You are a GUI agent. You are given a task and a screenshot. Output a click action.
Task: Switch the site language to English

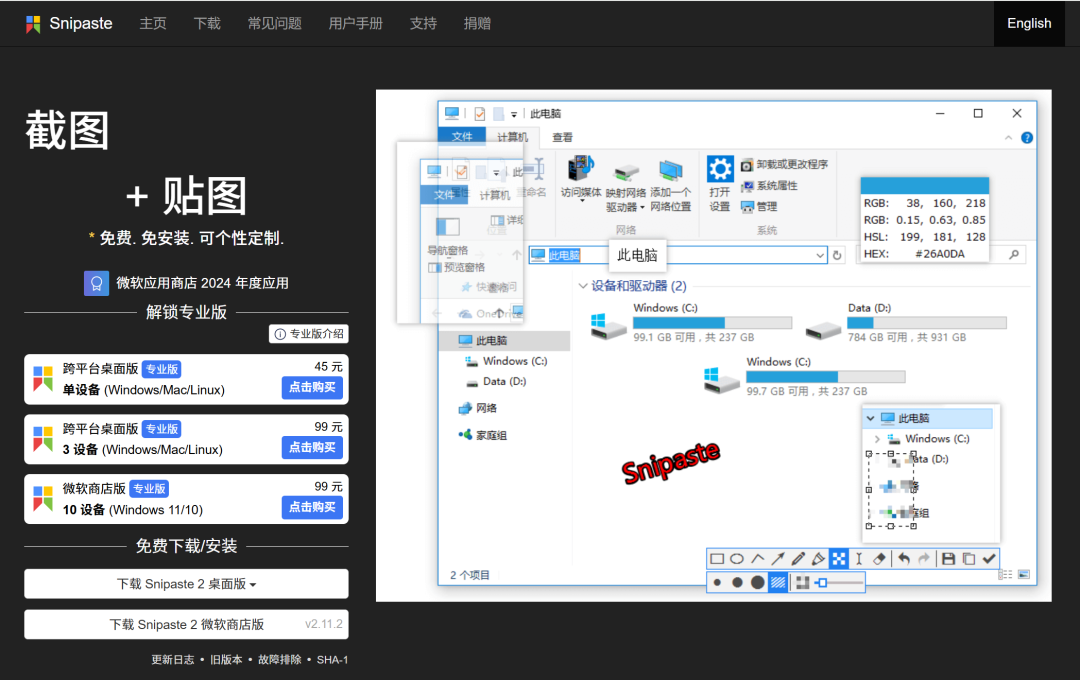click(1029, 23)
